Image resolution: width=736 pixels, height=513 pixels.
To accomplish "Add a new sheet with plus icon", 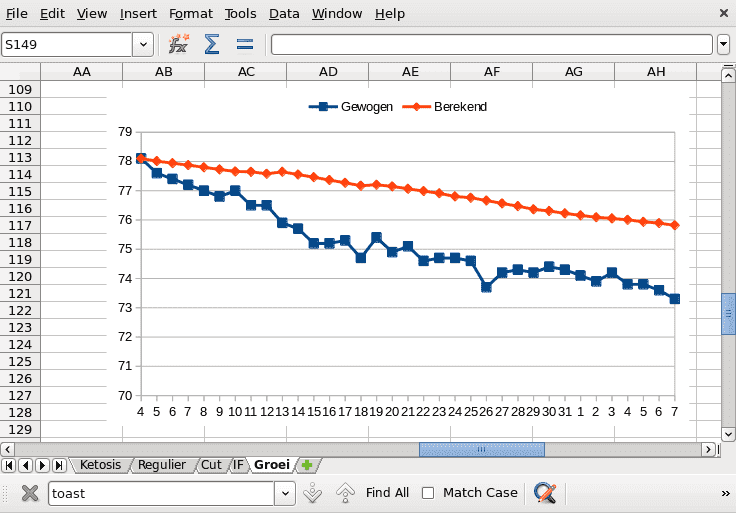I will pos(307,465).
